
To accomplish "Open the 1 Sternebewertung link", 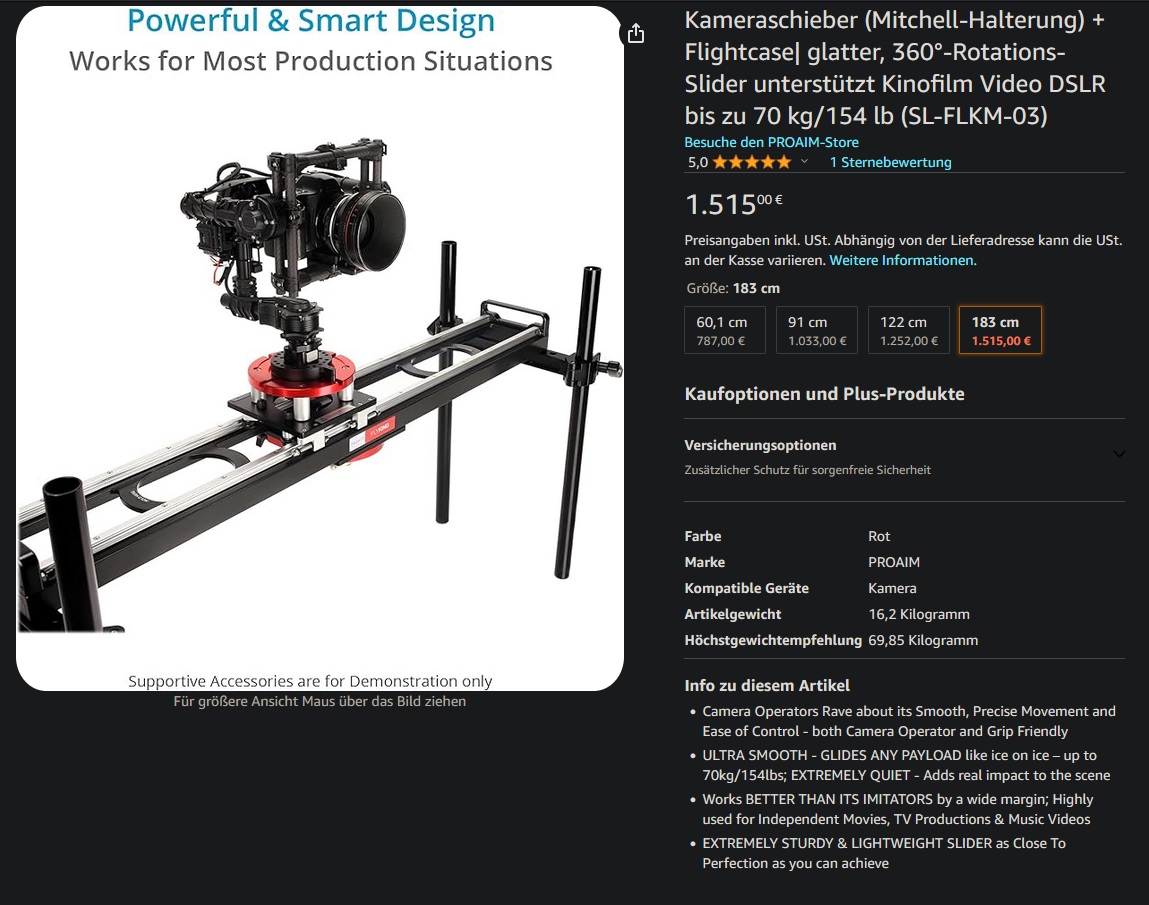I will pyautogui.click(x=890, y=162).
